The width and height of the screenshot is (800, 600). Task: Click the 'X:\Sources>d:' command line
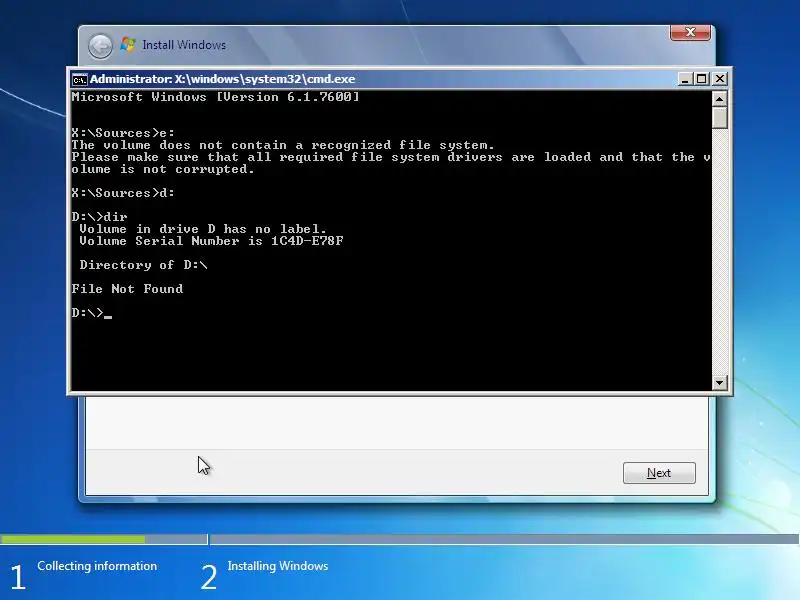tap(123, 193)
